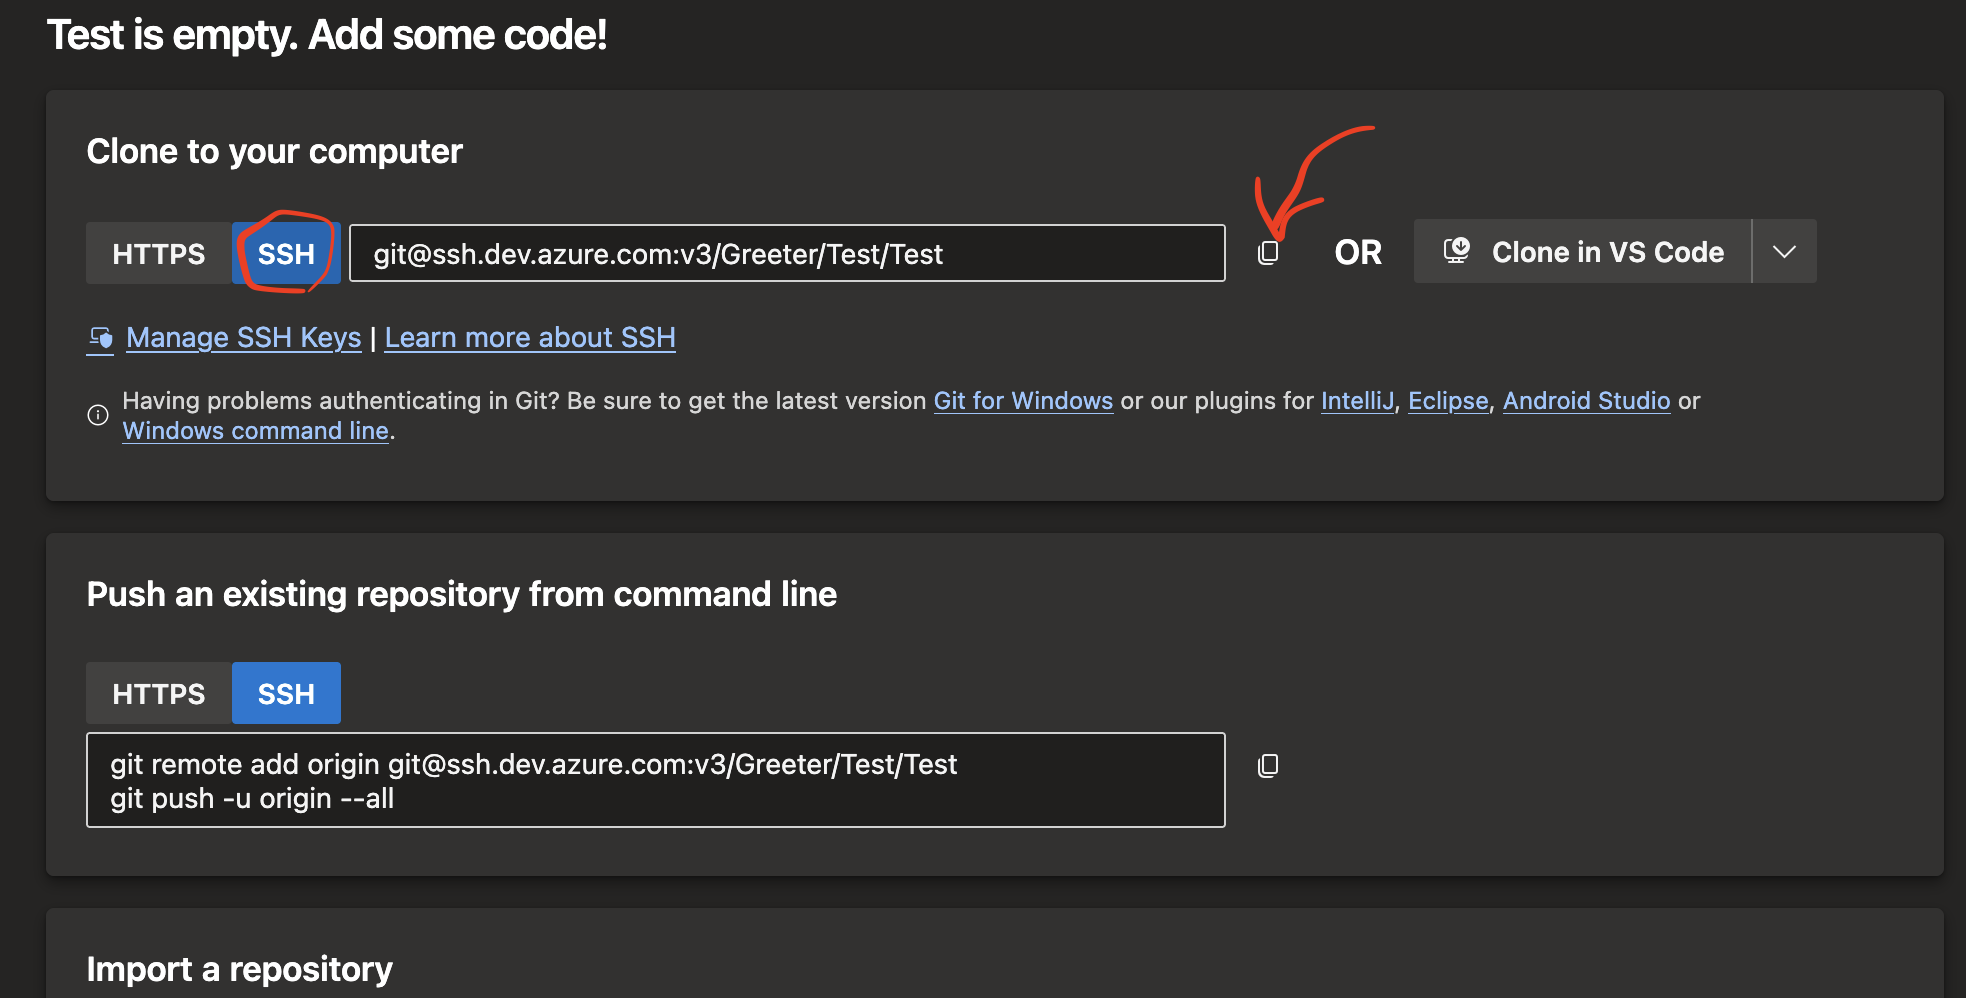
Task: Switch to HTTPS for push commands
Action: click(158, 692)
